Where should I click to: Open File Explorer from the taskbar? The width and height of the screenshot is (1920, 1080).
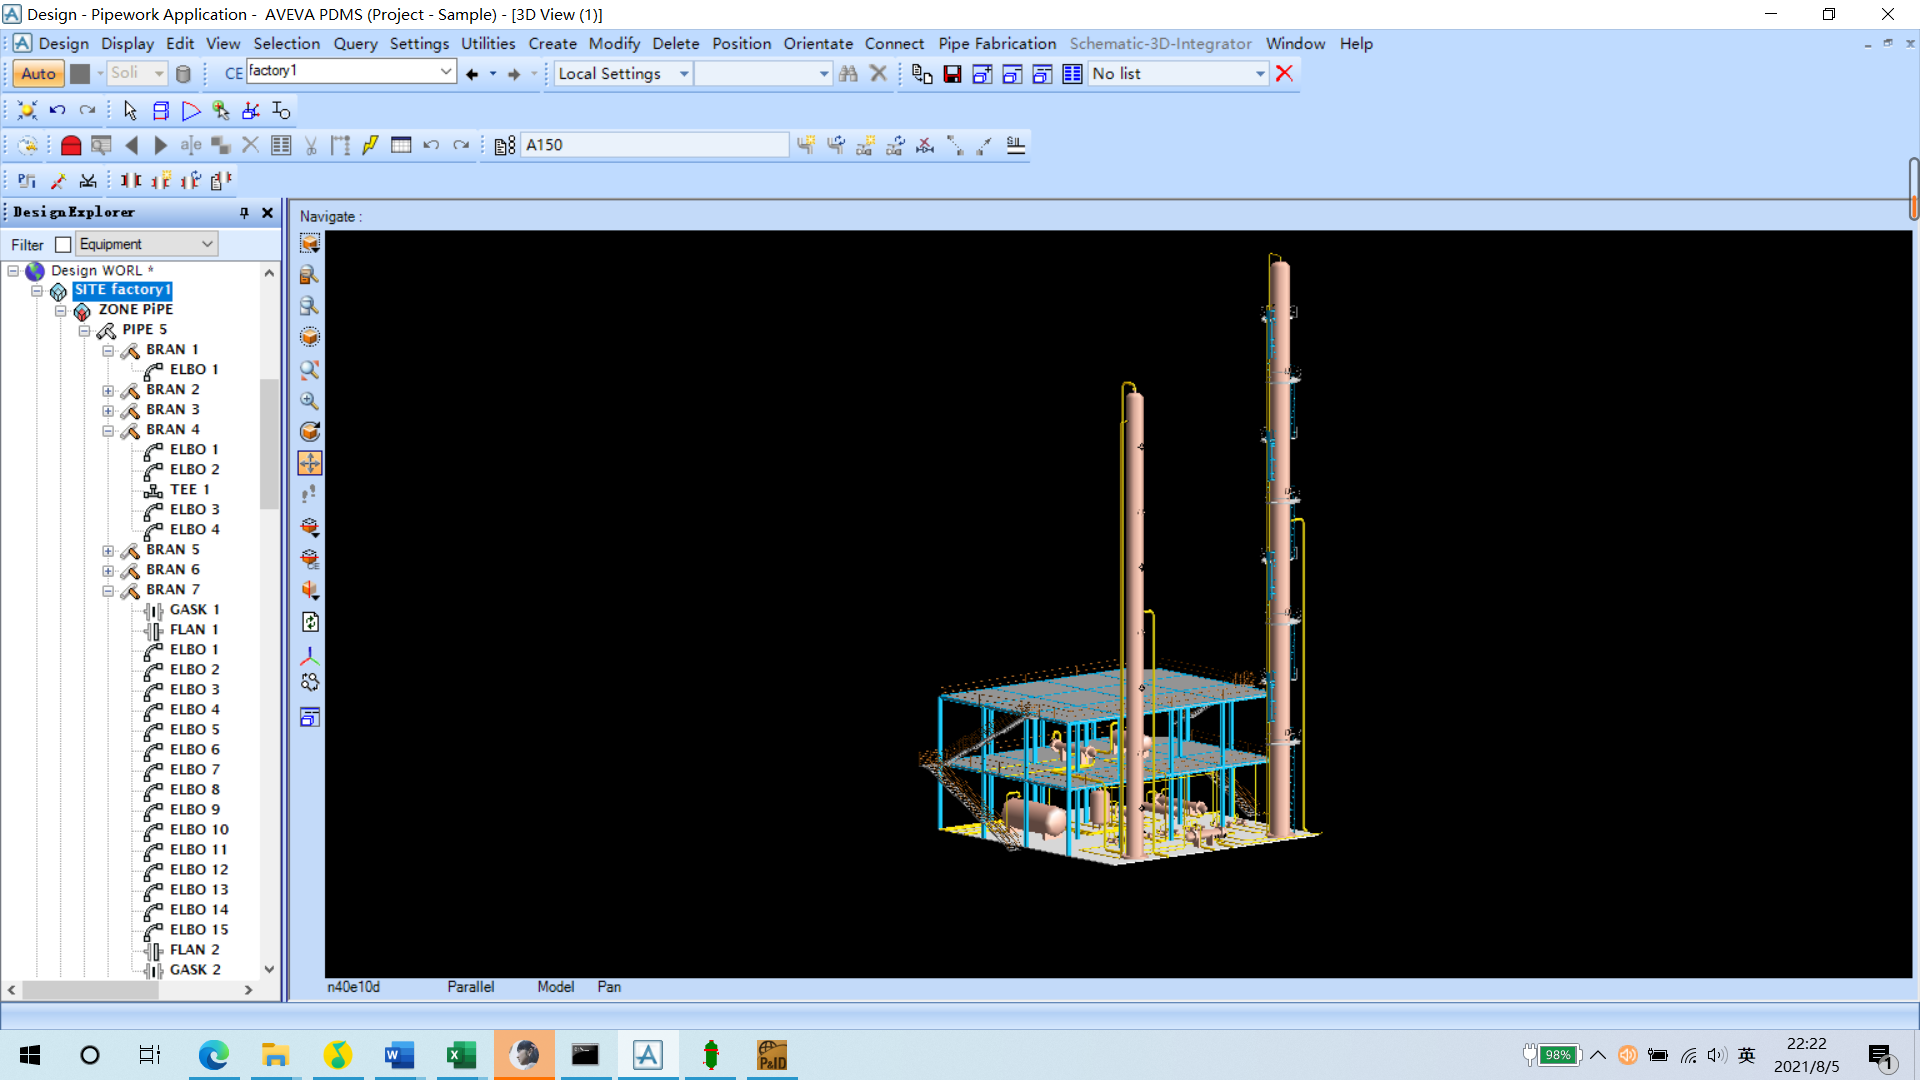click(275, 1055)
